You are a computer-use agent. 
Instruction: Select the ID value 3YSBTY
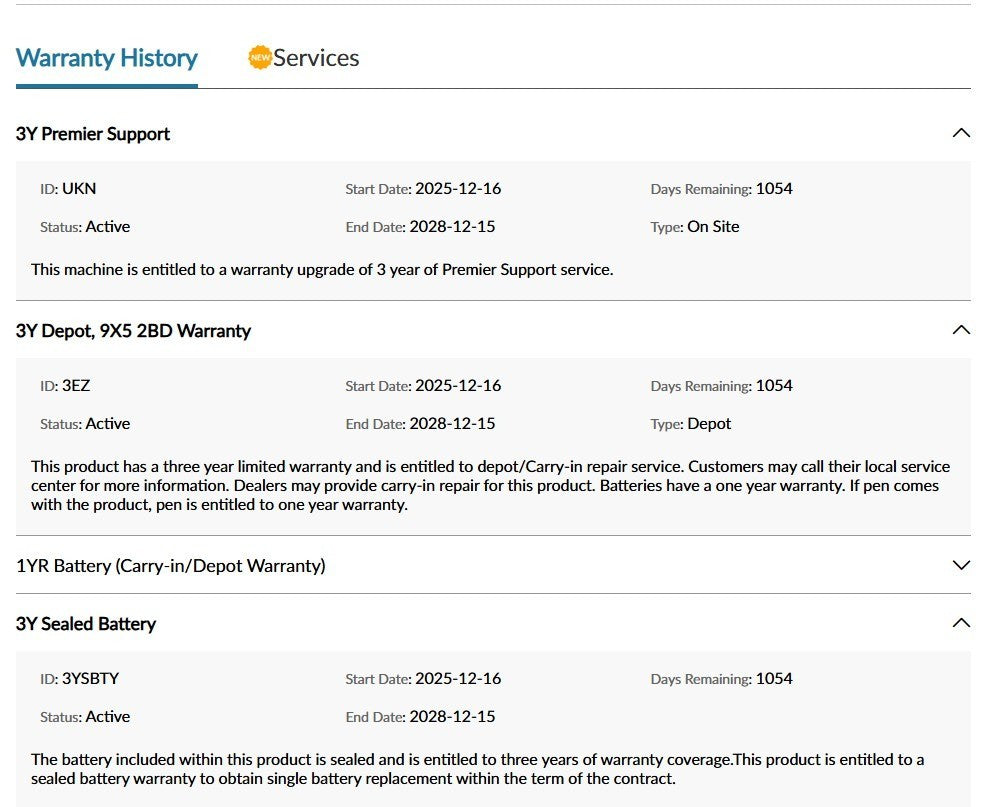point(90,679)
